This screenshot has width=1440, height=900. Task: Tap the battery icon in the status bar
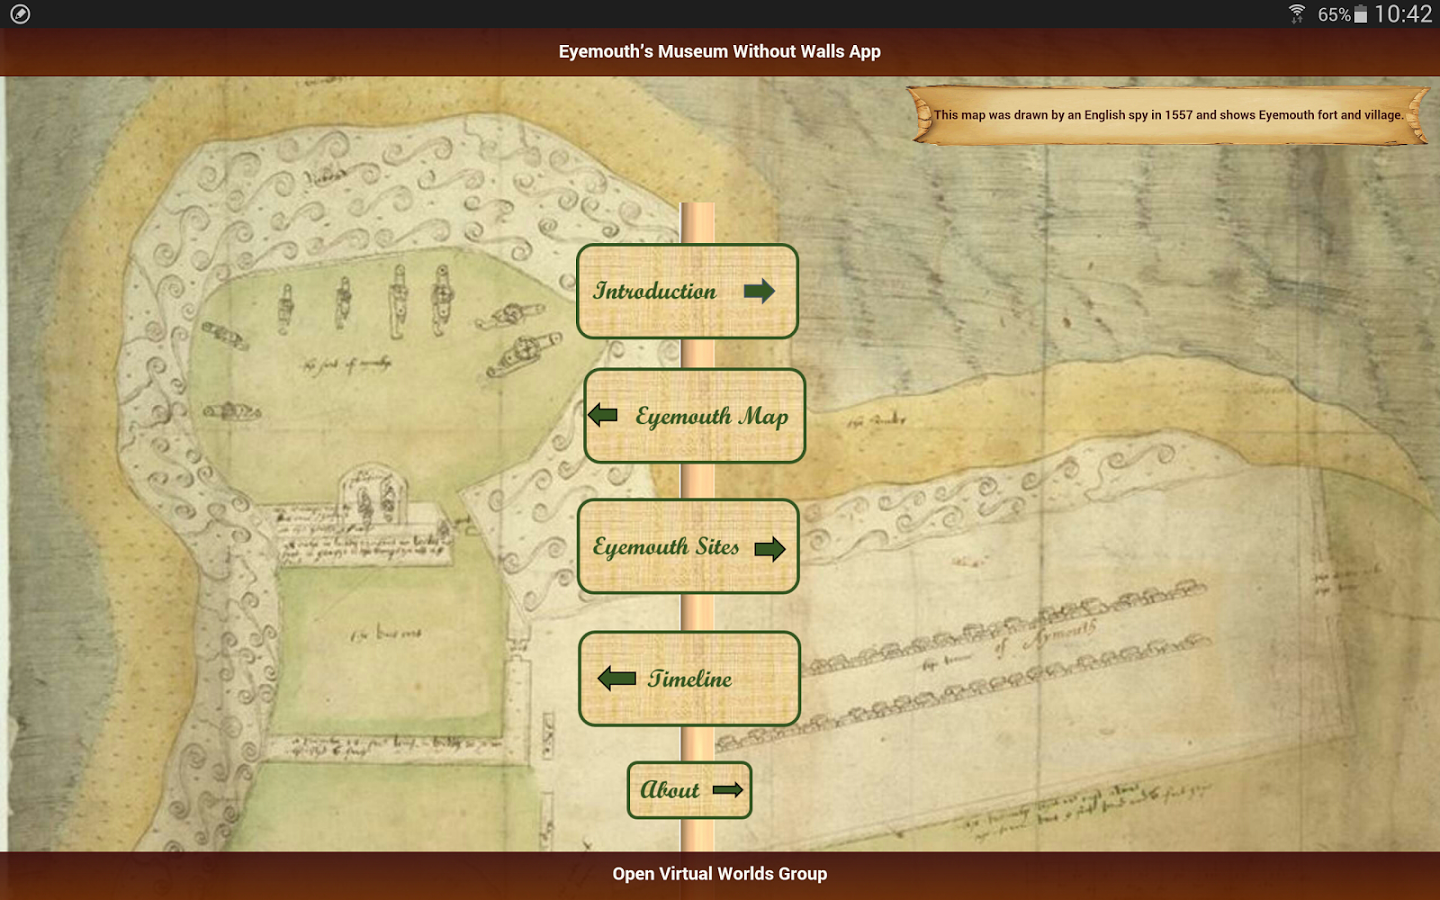(1361, 14)
